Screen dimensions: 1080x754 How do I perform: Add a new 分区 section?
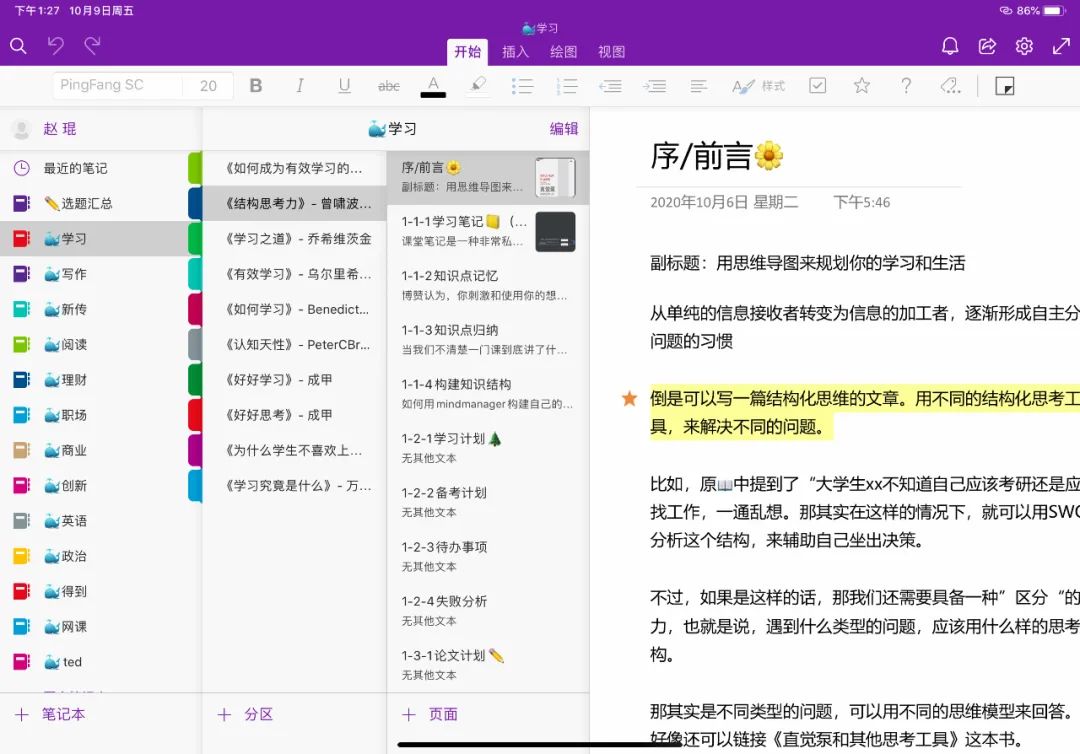246,714
